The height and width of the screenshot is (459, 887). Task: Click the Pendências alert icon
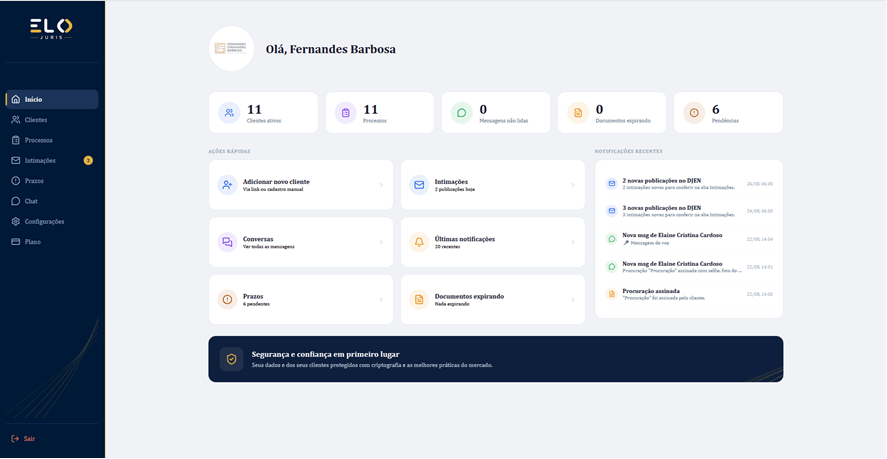[x=694, y=113]
